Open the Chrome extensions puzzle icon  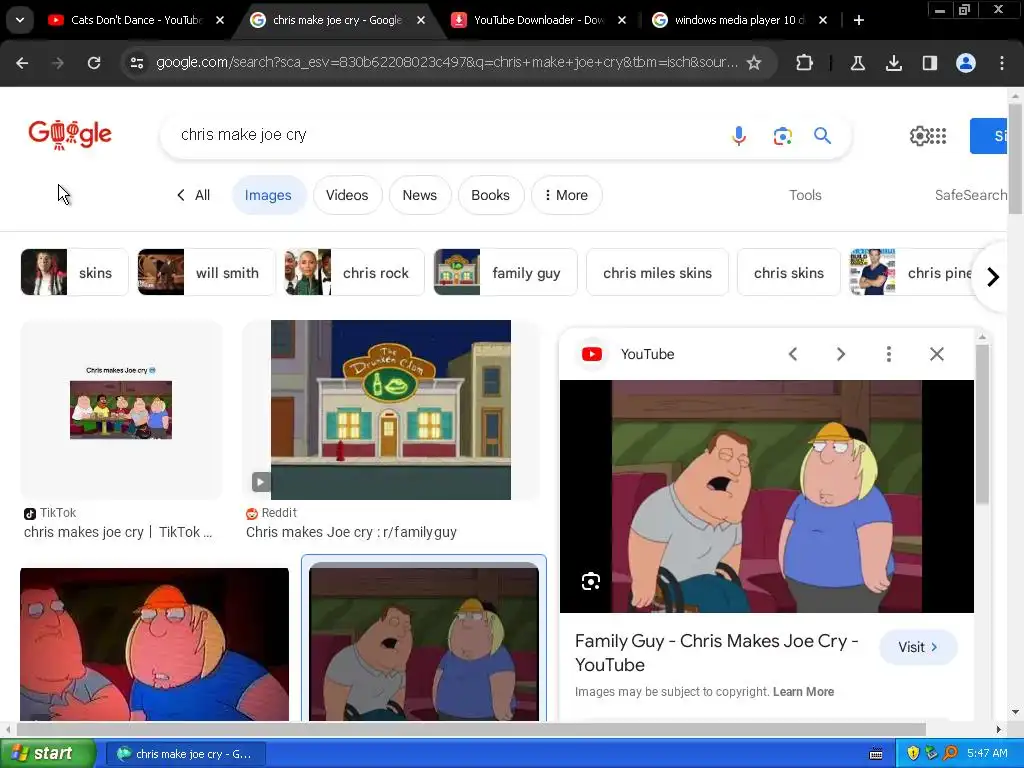[805, 63]
